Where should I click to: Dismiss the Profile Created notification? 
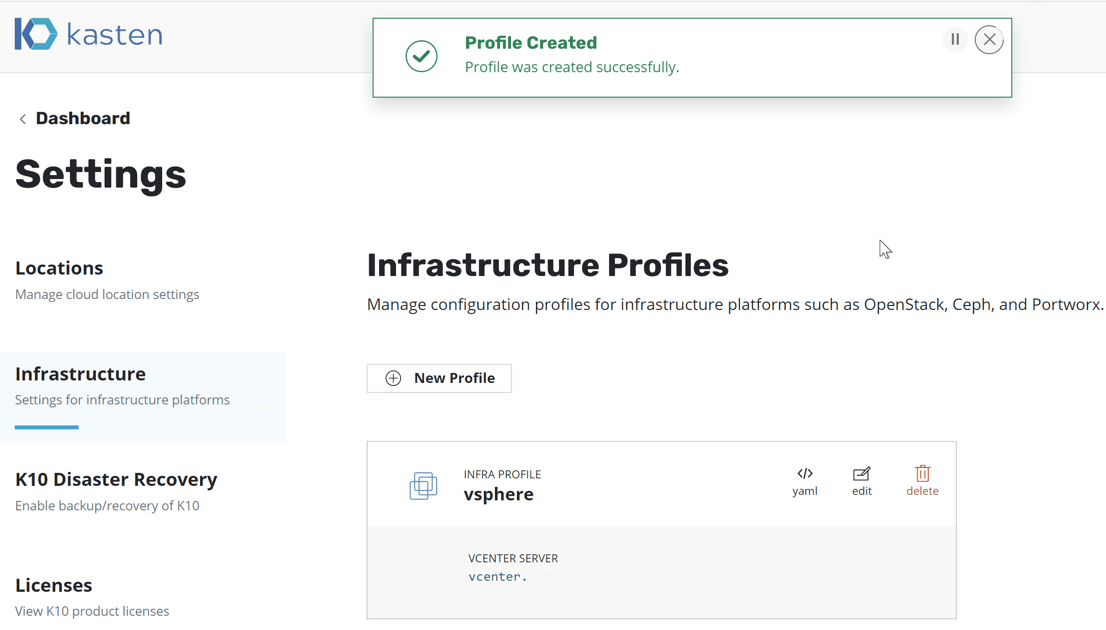(x=989, y=40)
